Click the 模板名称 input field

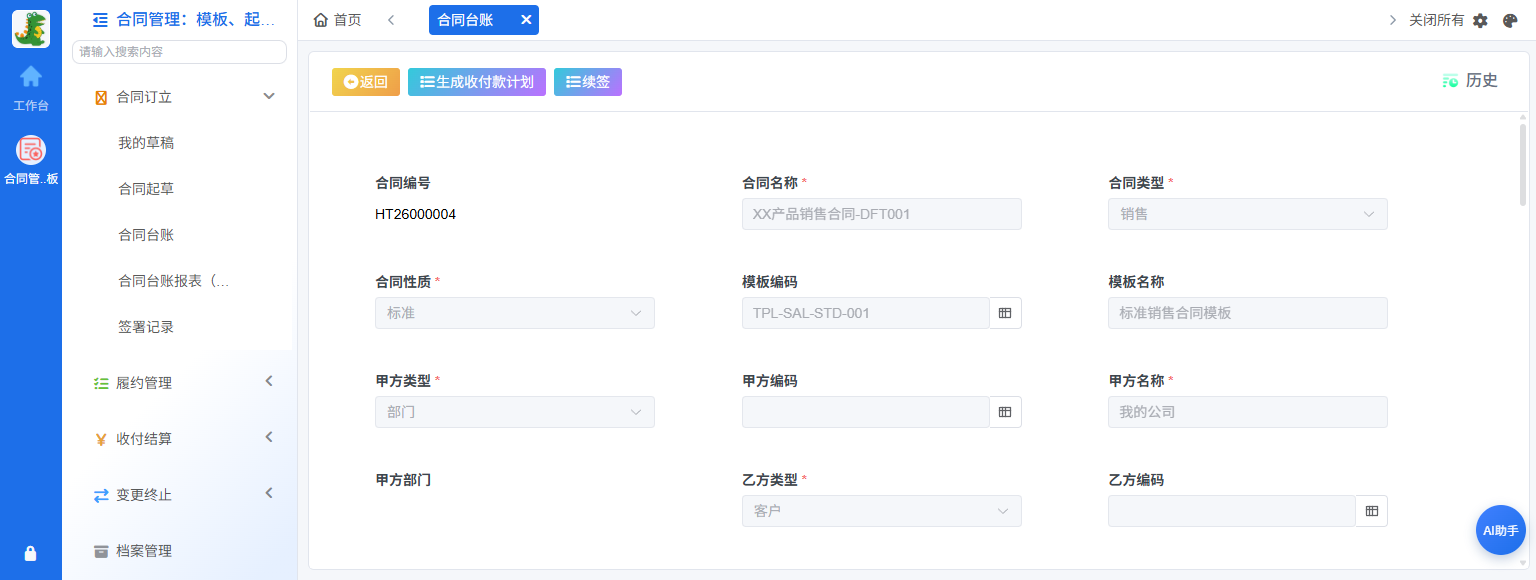pyautogui.click(x=1247, y=313)
